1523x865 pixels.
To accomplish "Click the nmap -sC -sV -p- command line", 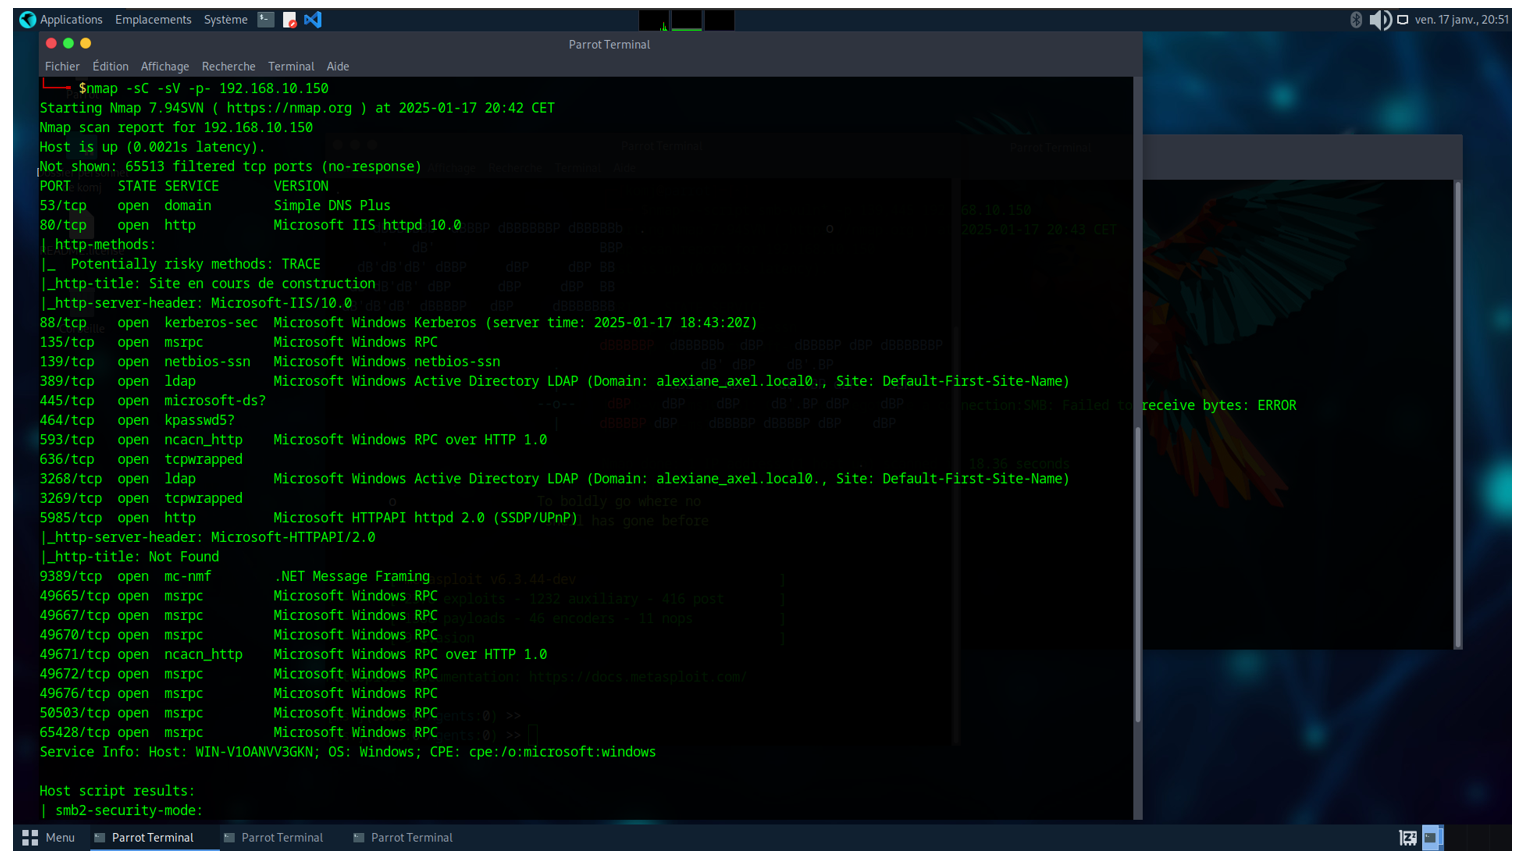I will pos(203,88).
